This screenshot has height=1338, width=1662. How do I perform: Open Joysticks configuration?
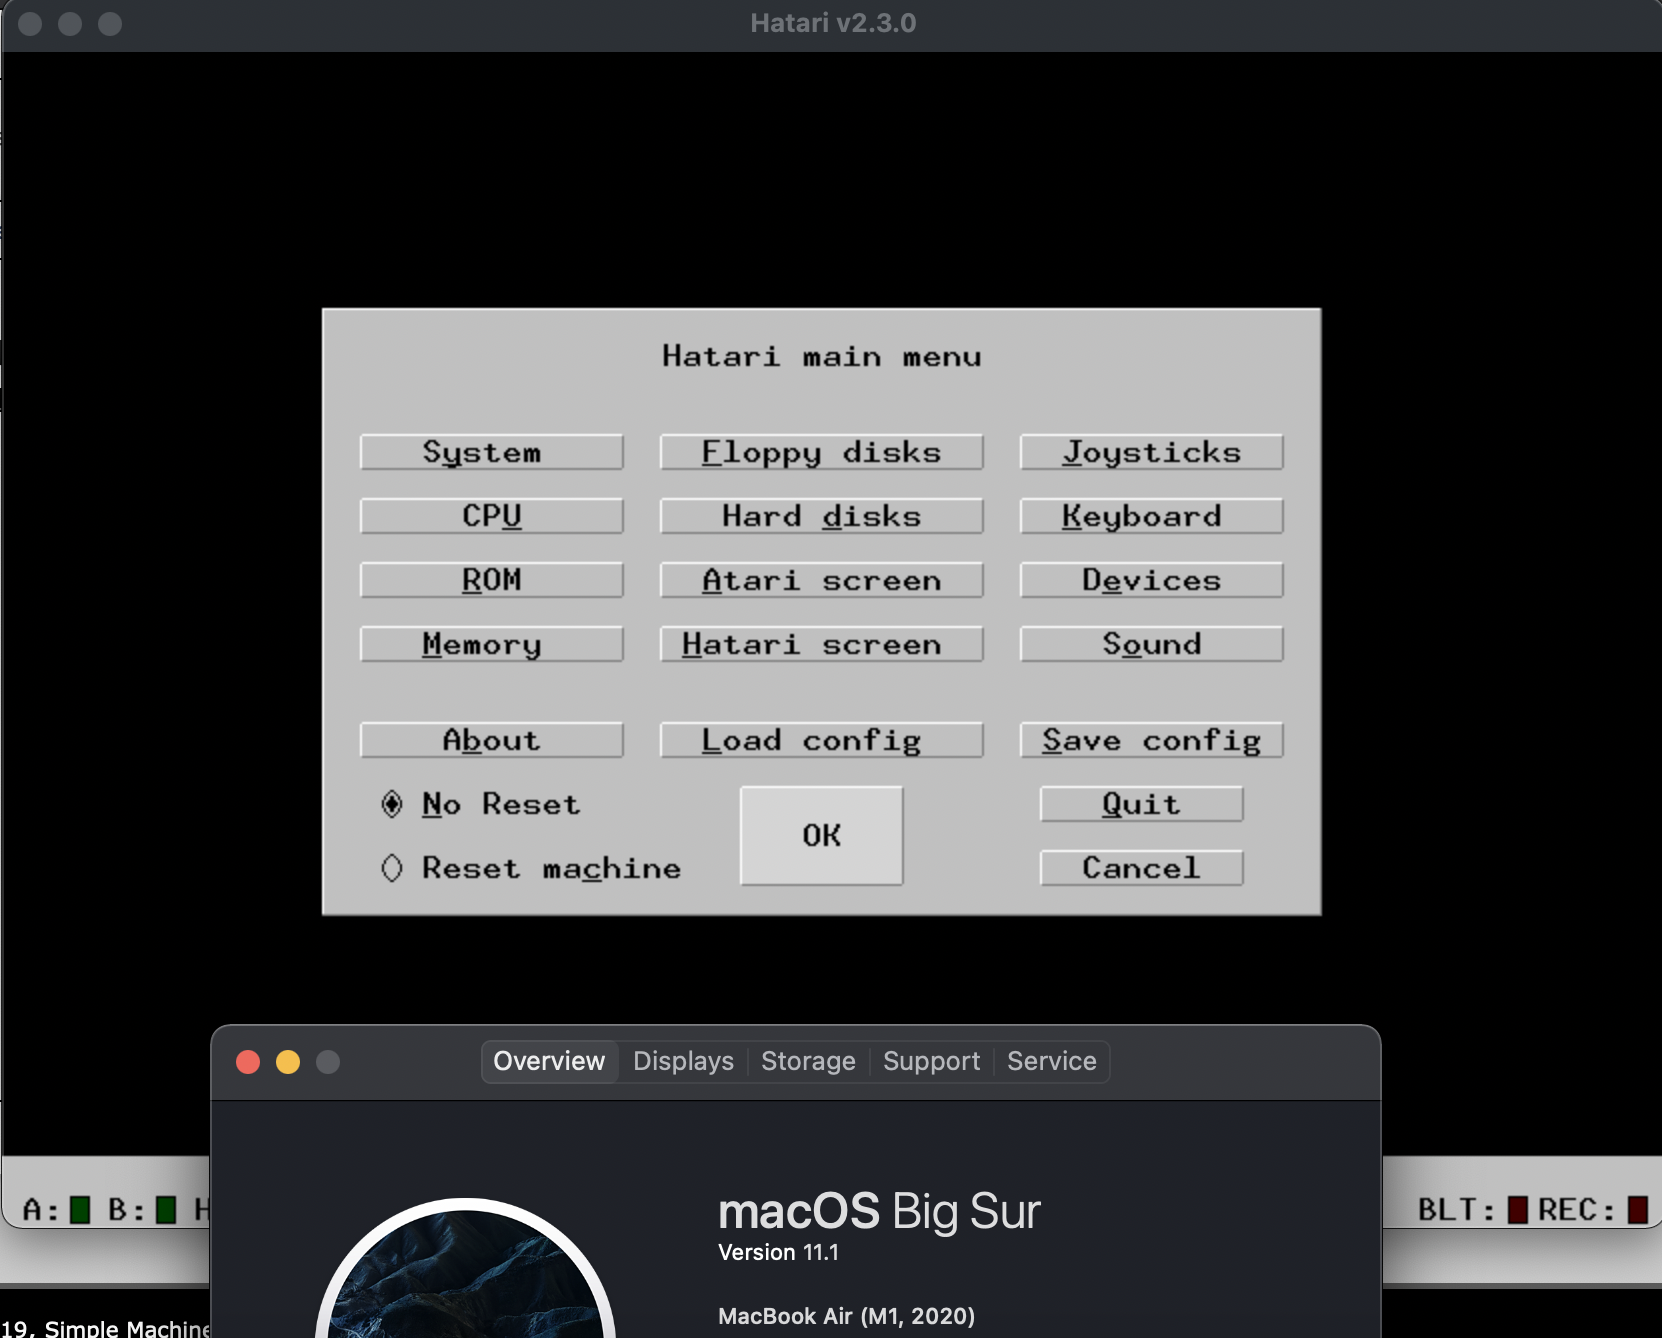(1151, 452)
